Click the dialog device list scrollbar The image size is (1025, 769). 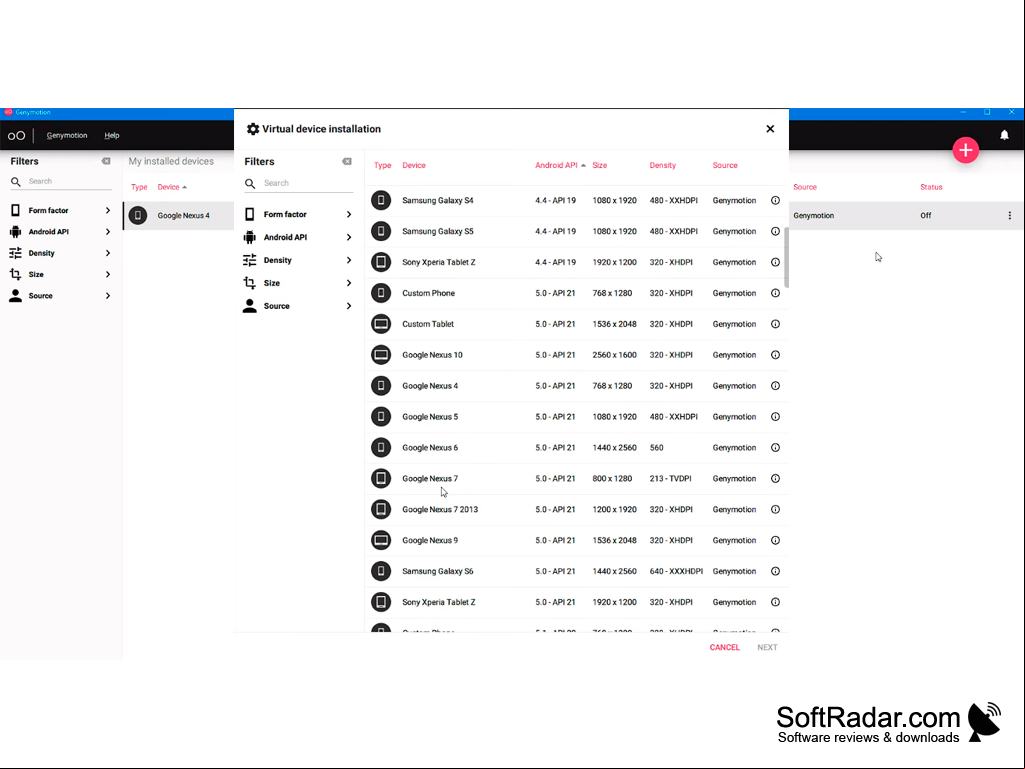click(x=786, y=257)
